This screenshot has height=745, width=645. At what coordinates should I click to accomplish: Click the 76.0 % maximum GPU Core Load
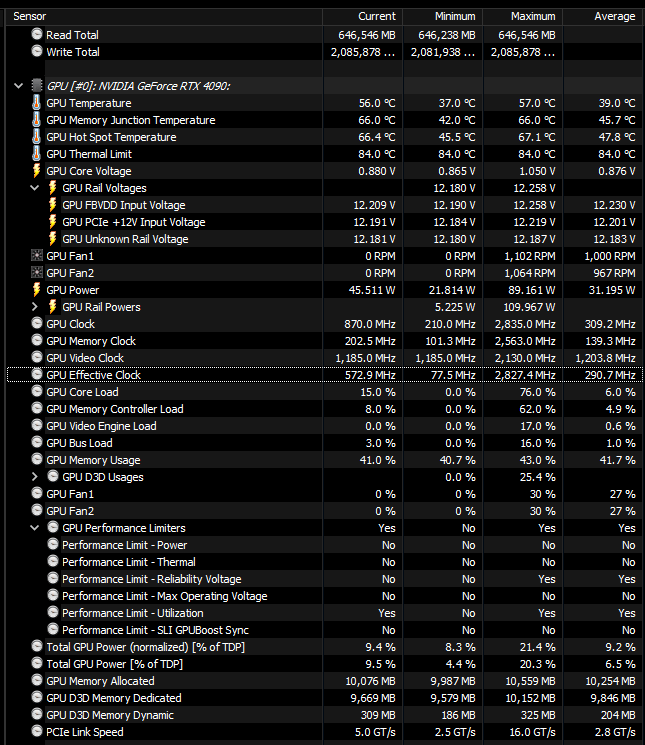(537, 392)
